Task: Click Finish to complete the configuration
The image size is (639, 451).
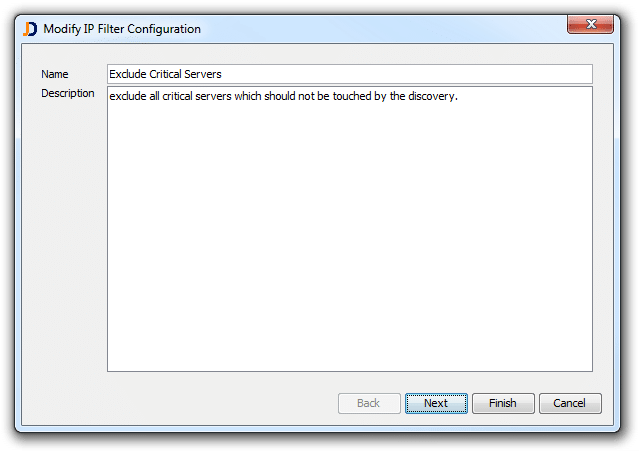Action: [x=502, y=403]
